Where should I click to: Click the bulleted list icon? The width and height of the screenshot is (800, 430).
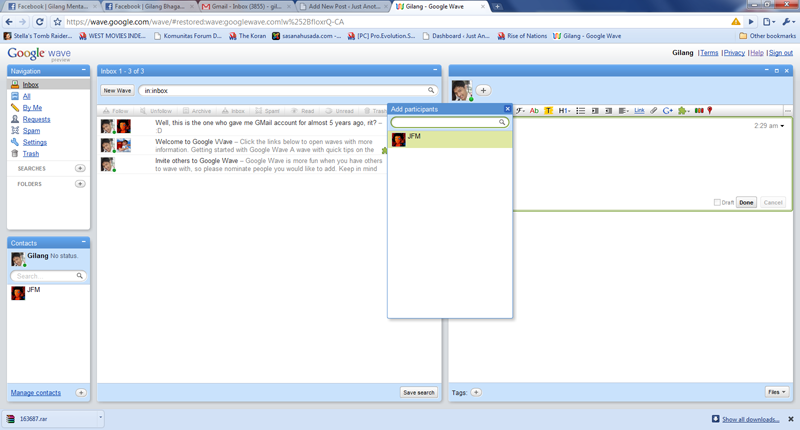[580, 111]
